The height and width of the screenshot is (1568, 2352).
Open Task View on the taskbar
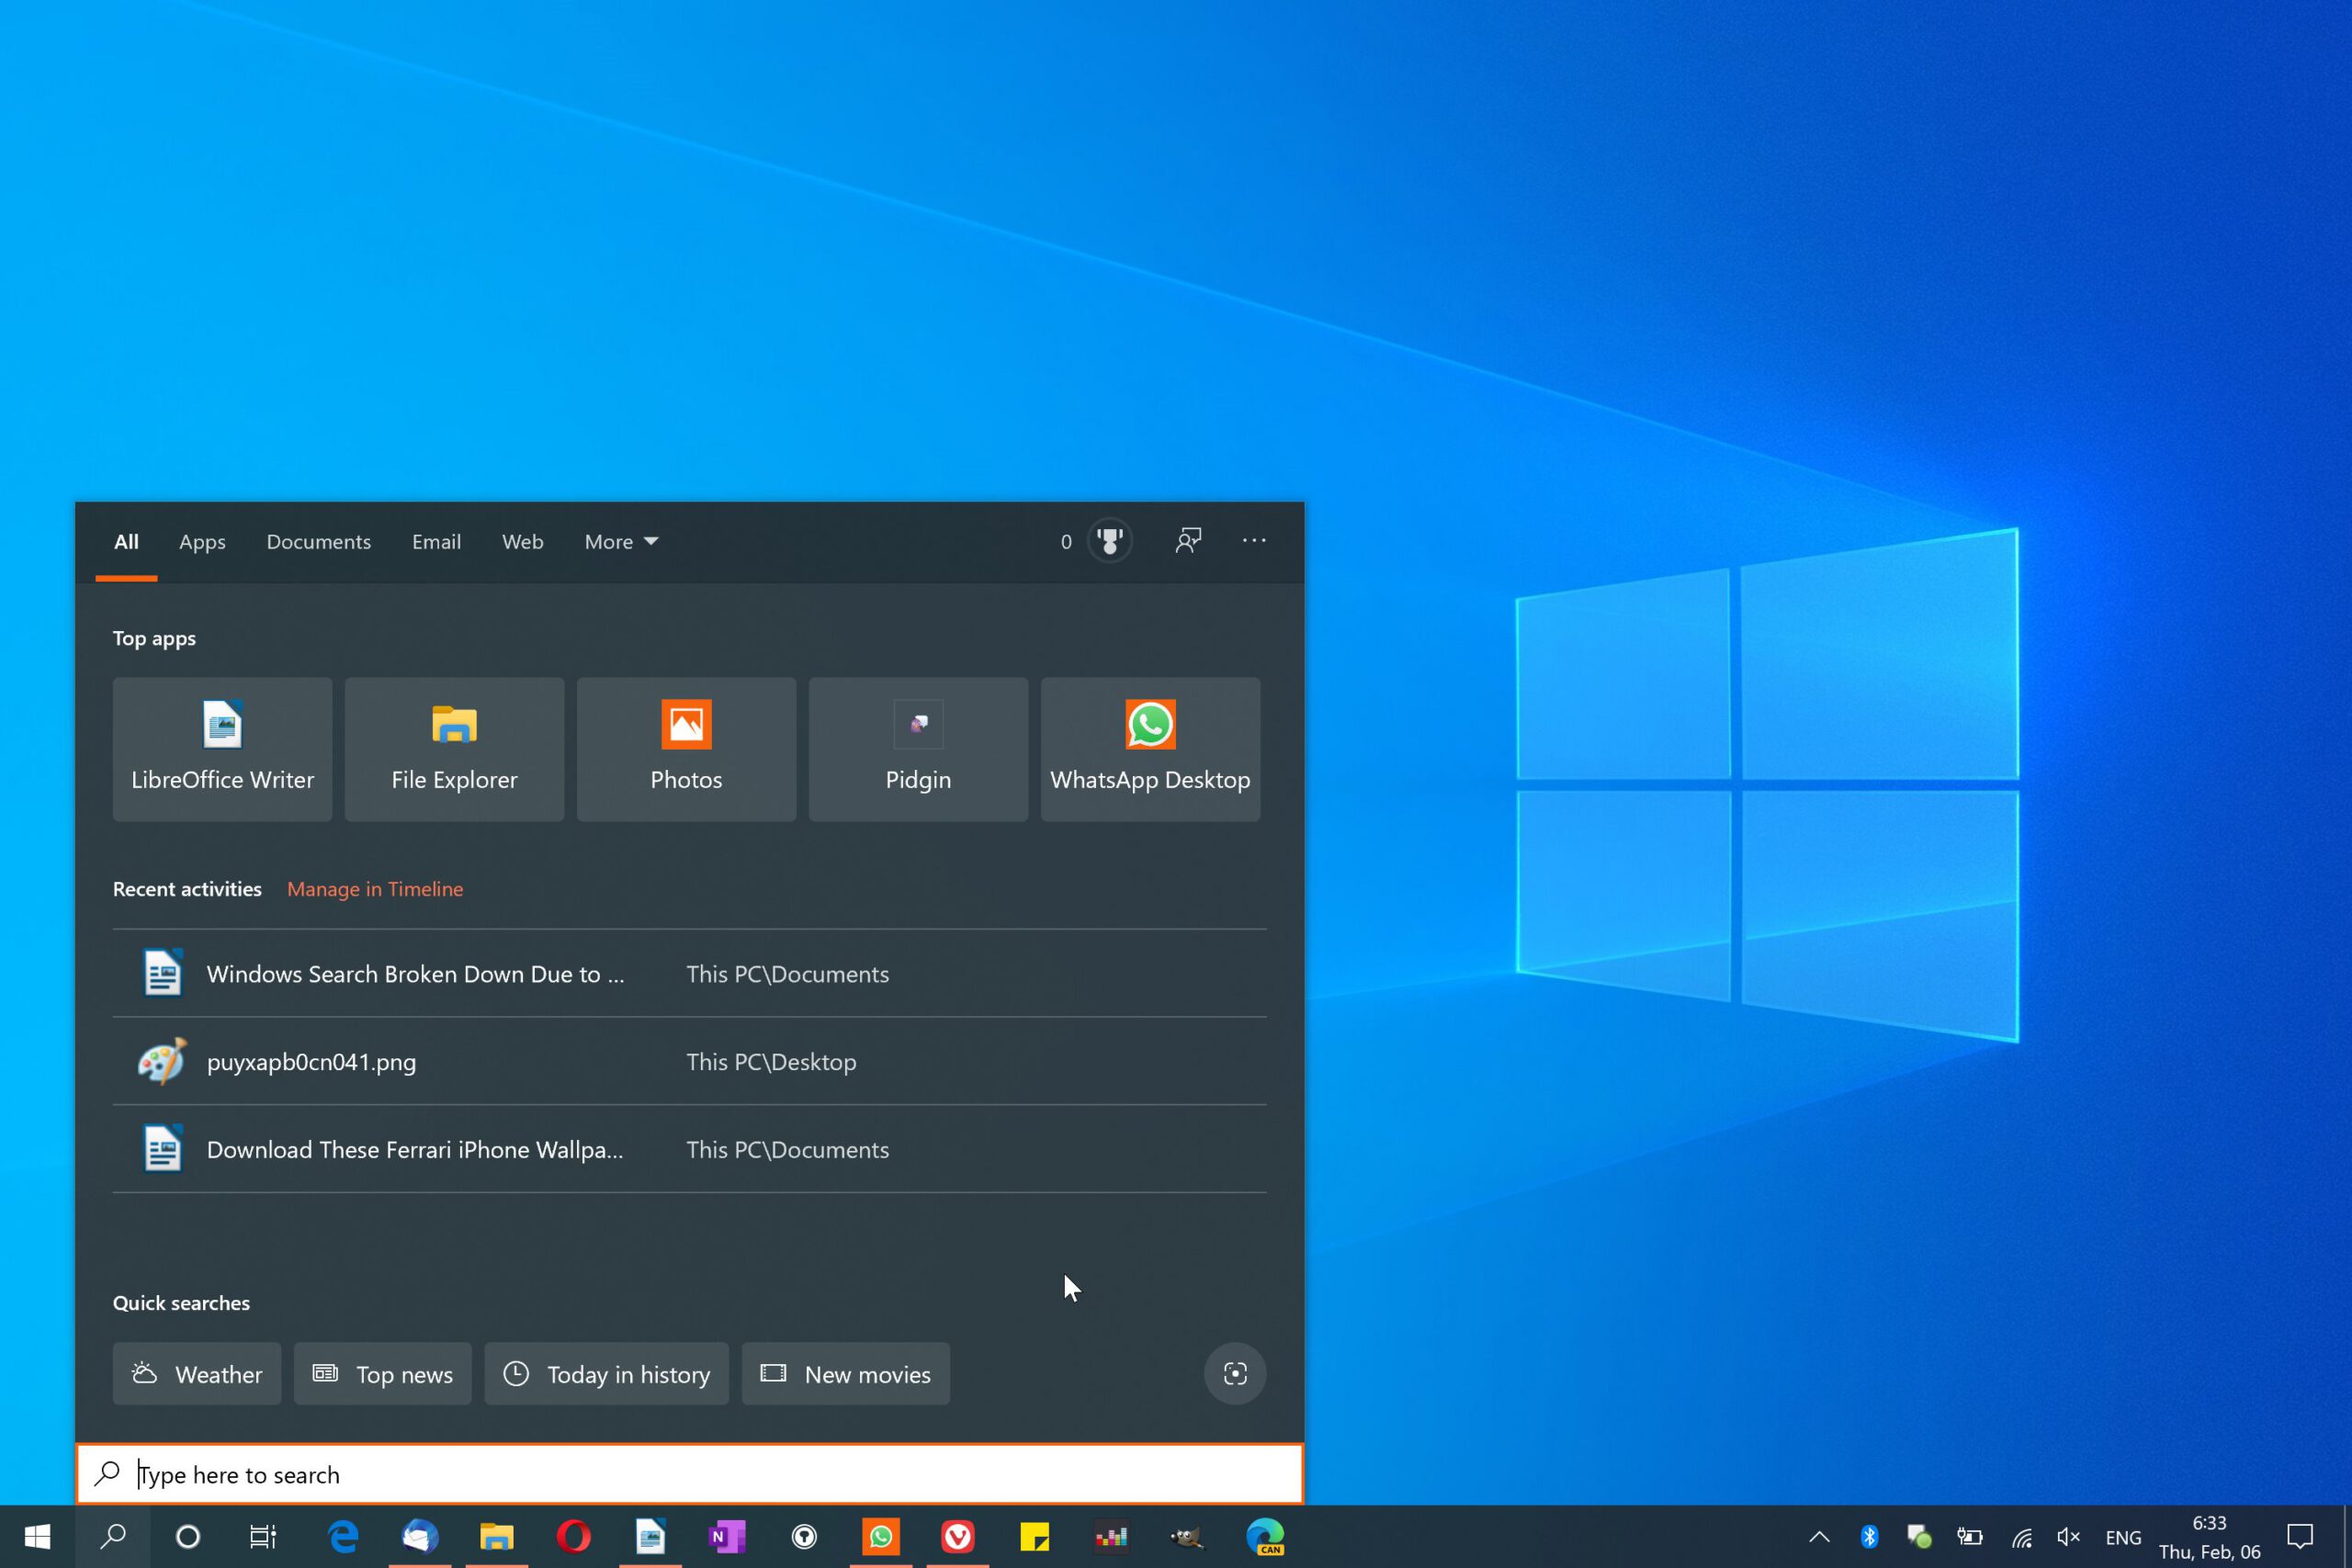point(263,1537)
